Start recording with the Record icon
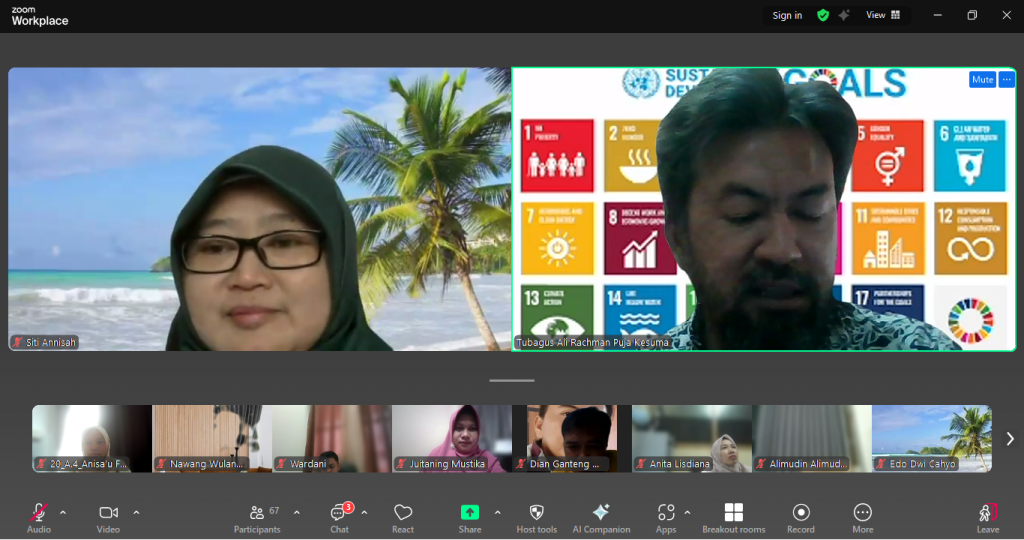Screen dimensions: 1024x540 [800, 517]
